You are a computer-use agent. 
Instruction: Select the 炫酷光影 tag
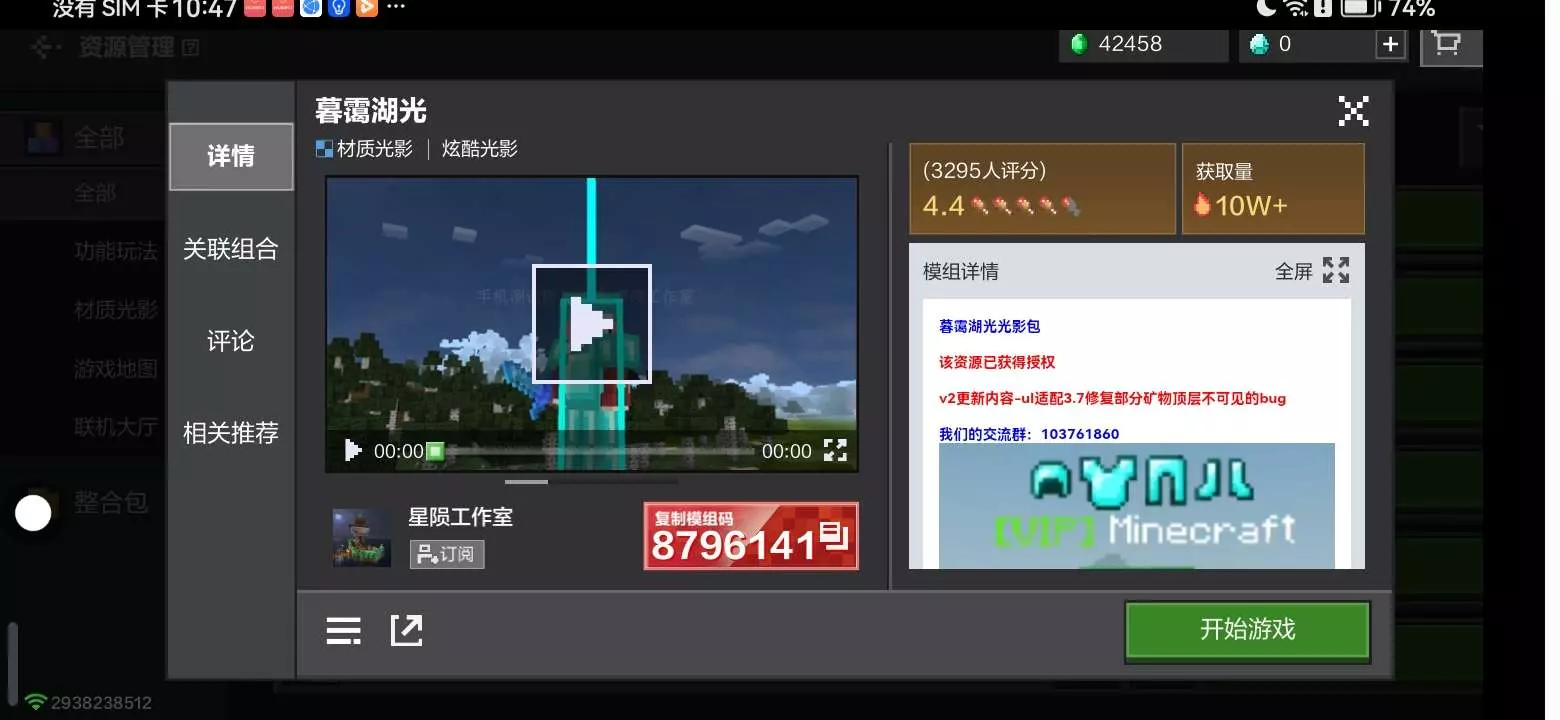[x=480, y=149]
